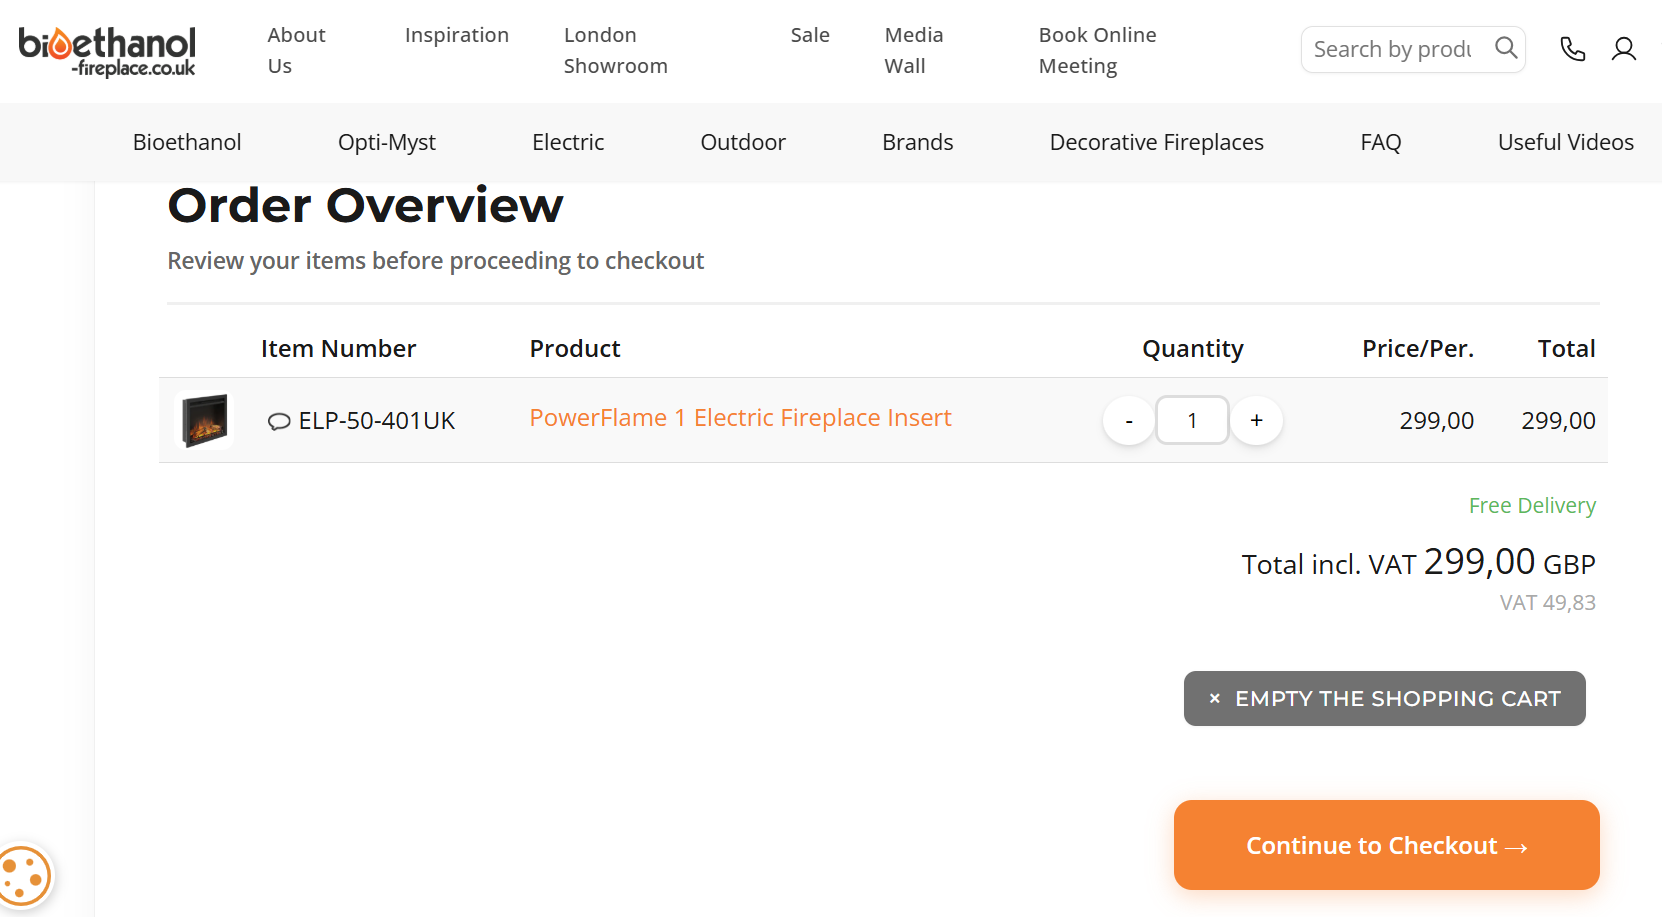Open the PowerFlame 1 Electric Fireplace Insert link
This screenshot has width=1662, height=917.
[740, 418]
